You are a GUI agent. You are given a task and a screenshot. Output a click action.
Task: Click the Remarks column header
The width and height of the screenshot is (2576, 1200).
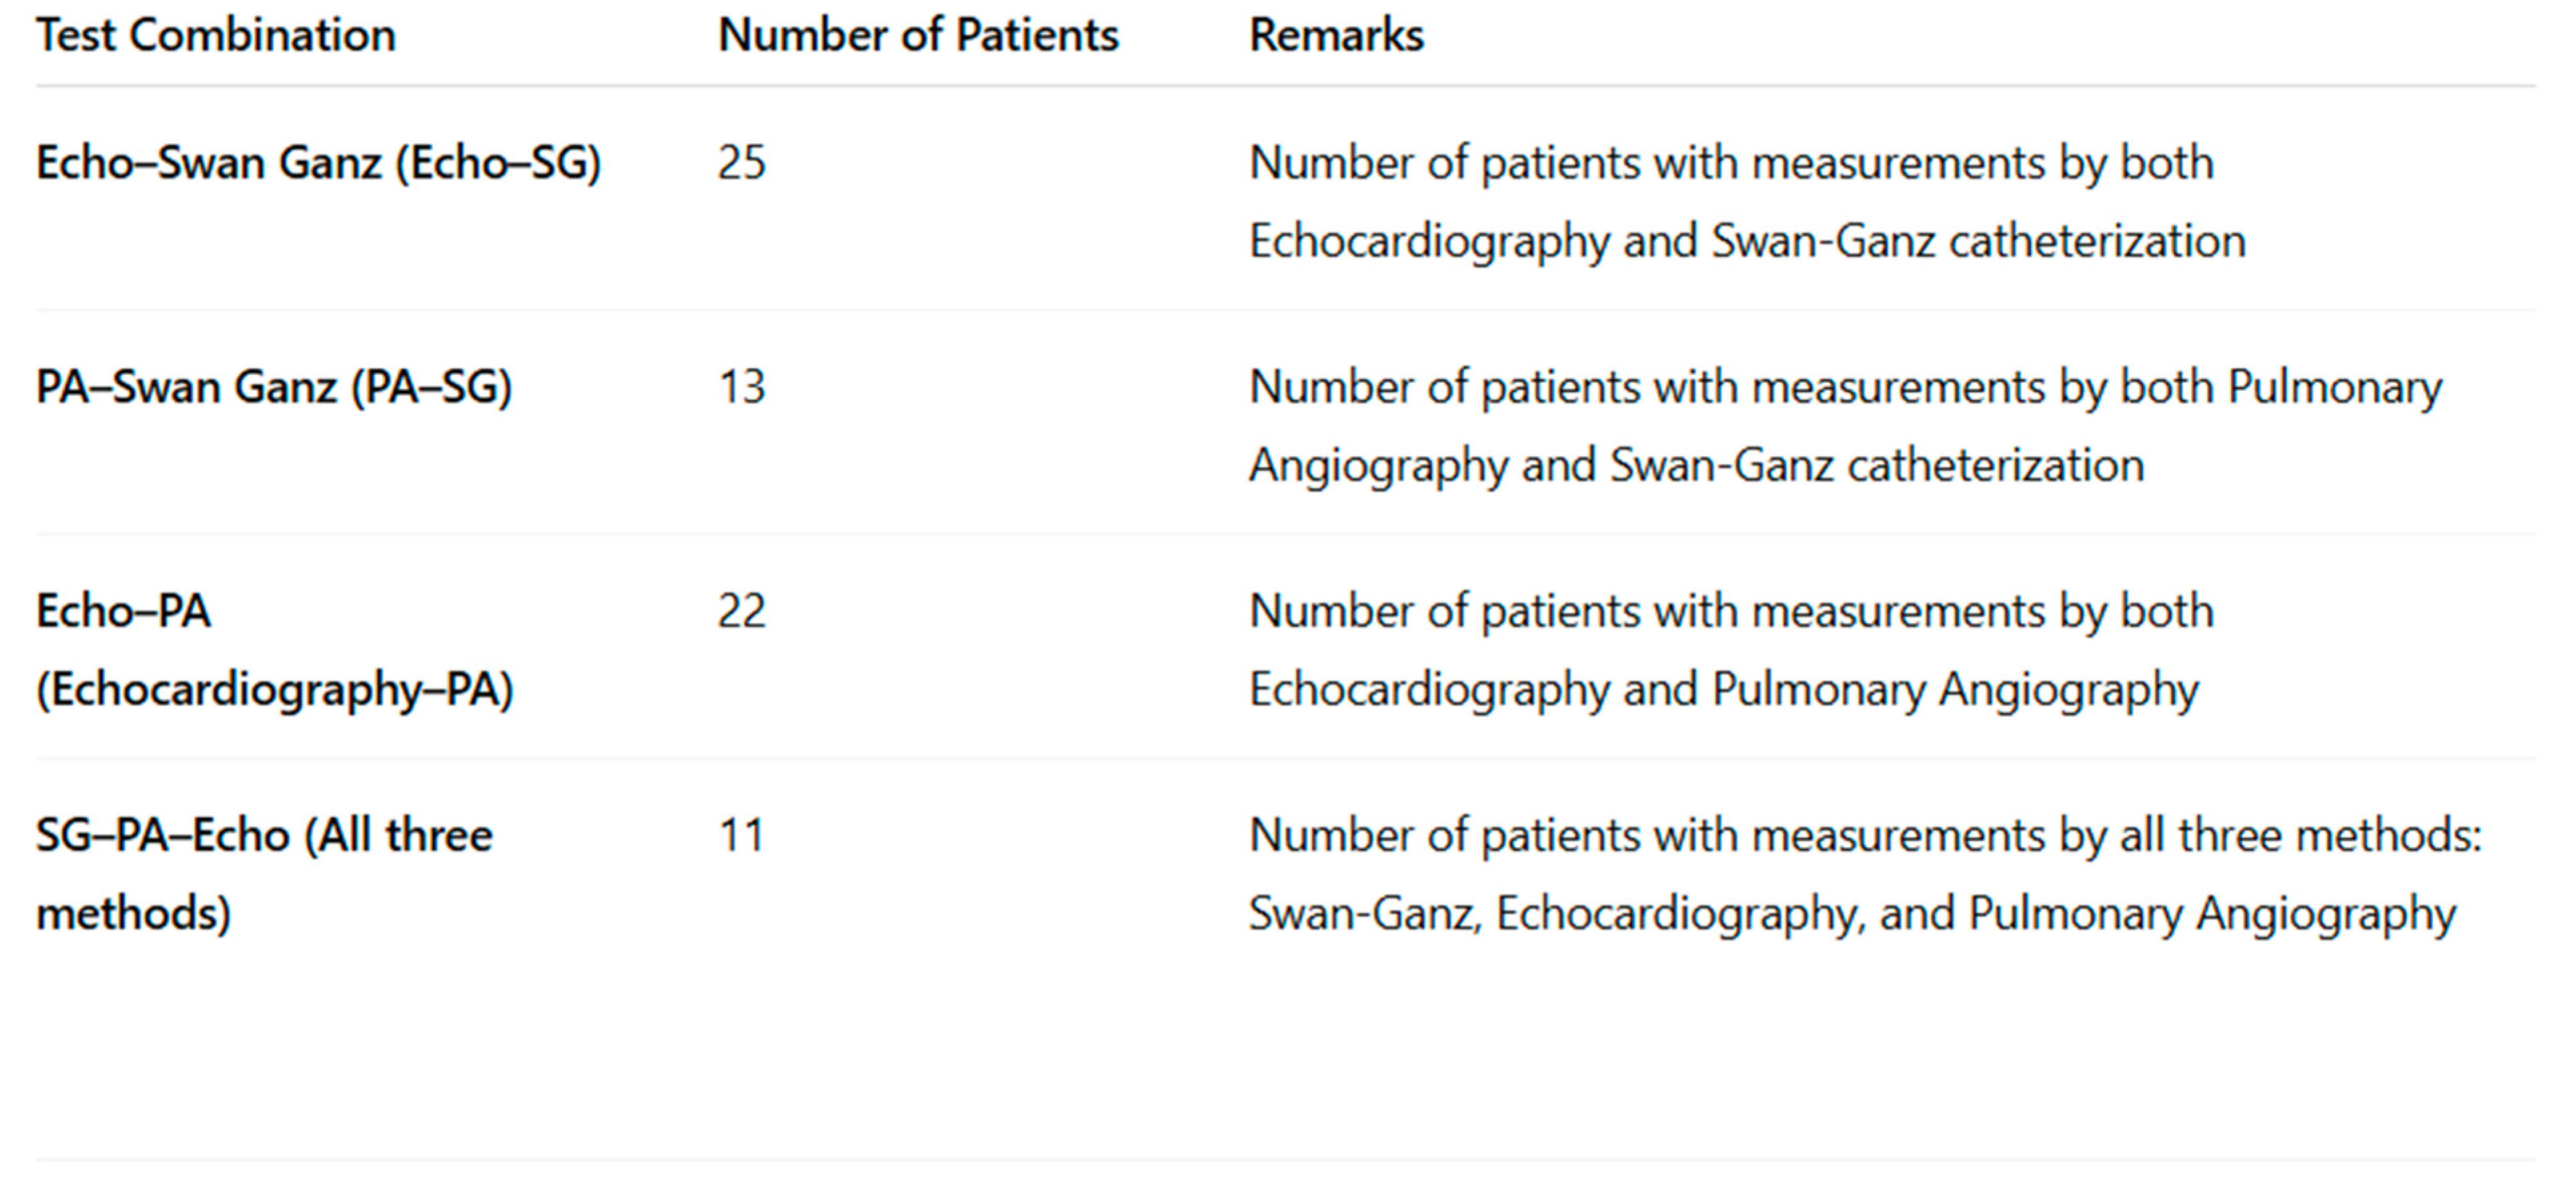pyautogui.click(x=1336, y=36)
